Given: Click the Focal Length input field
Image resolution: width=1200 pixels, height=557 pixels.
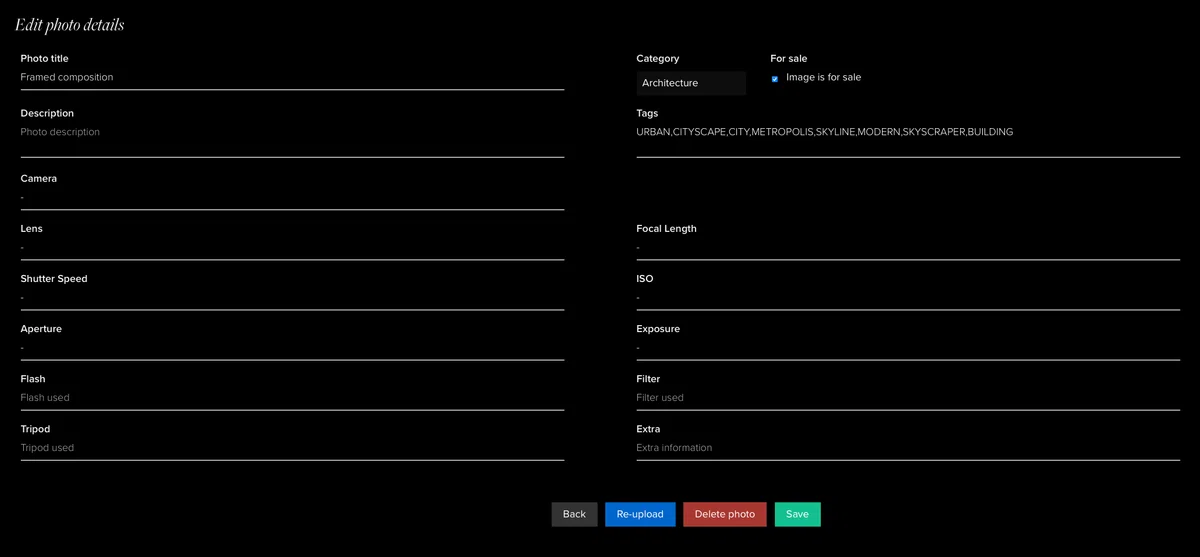Looking at the screenshot, I should [x=908, y=248].
